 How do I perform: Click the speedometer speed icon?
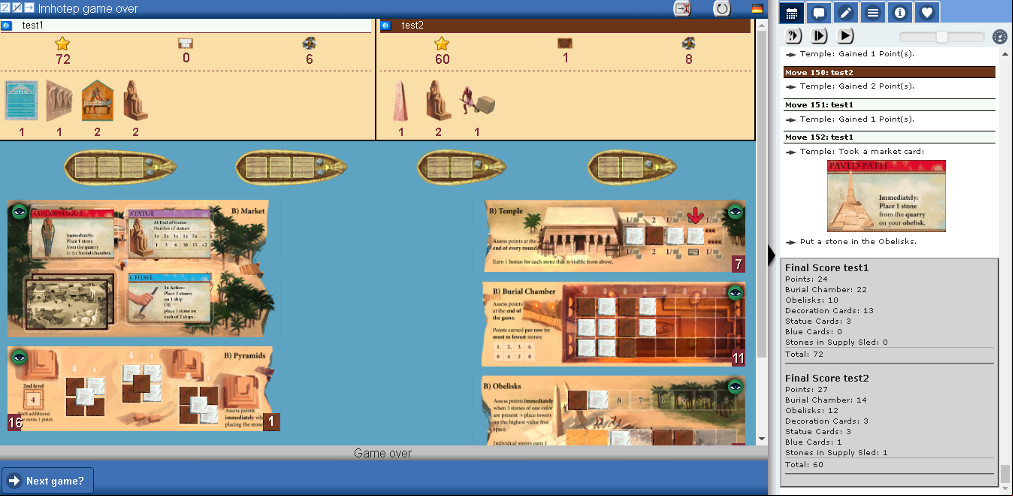coord(1000,37)
